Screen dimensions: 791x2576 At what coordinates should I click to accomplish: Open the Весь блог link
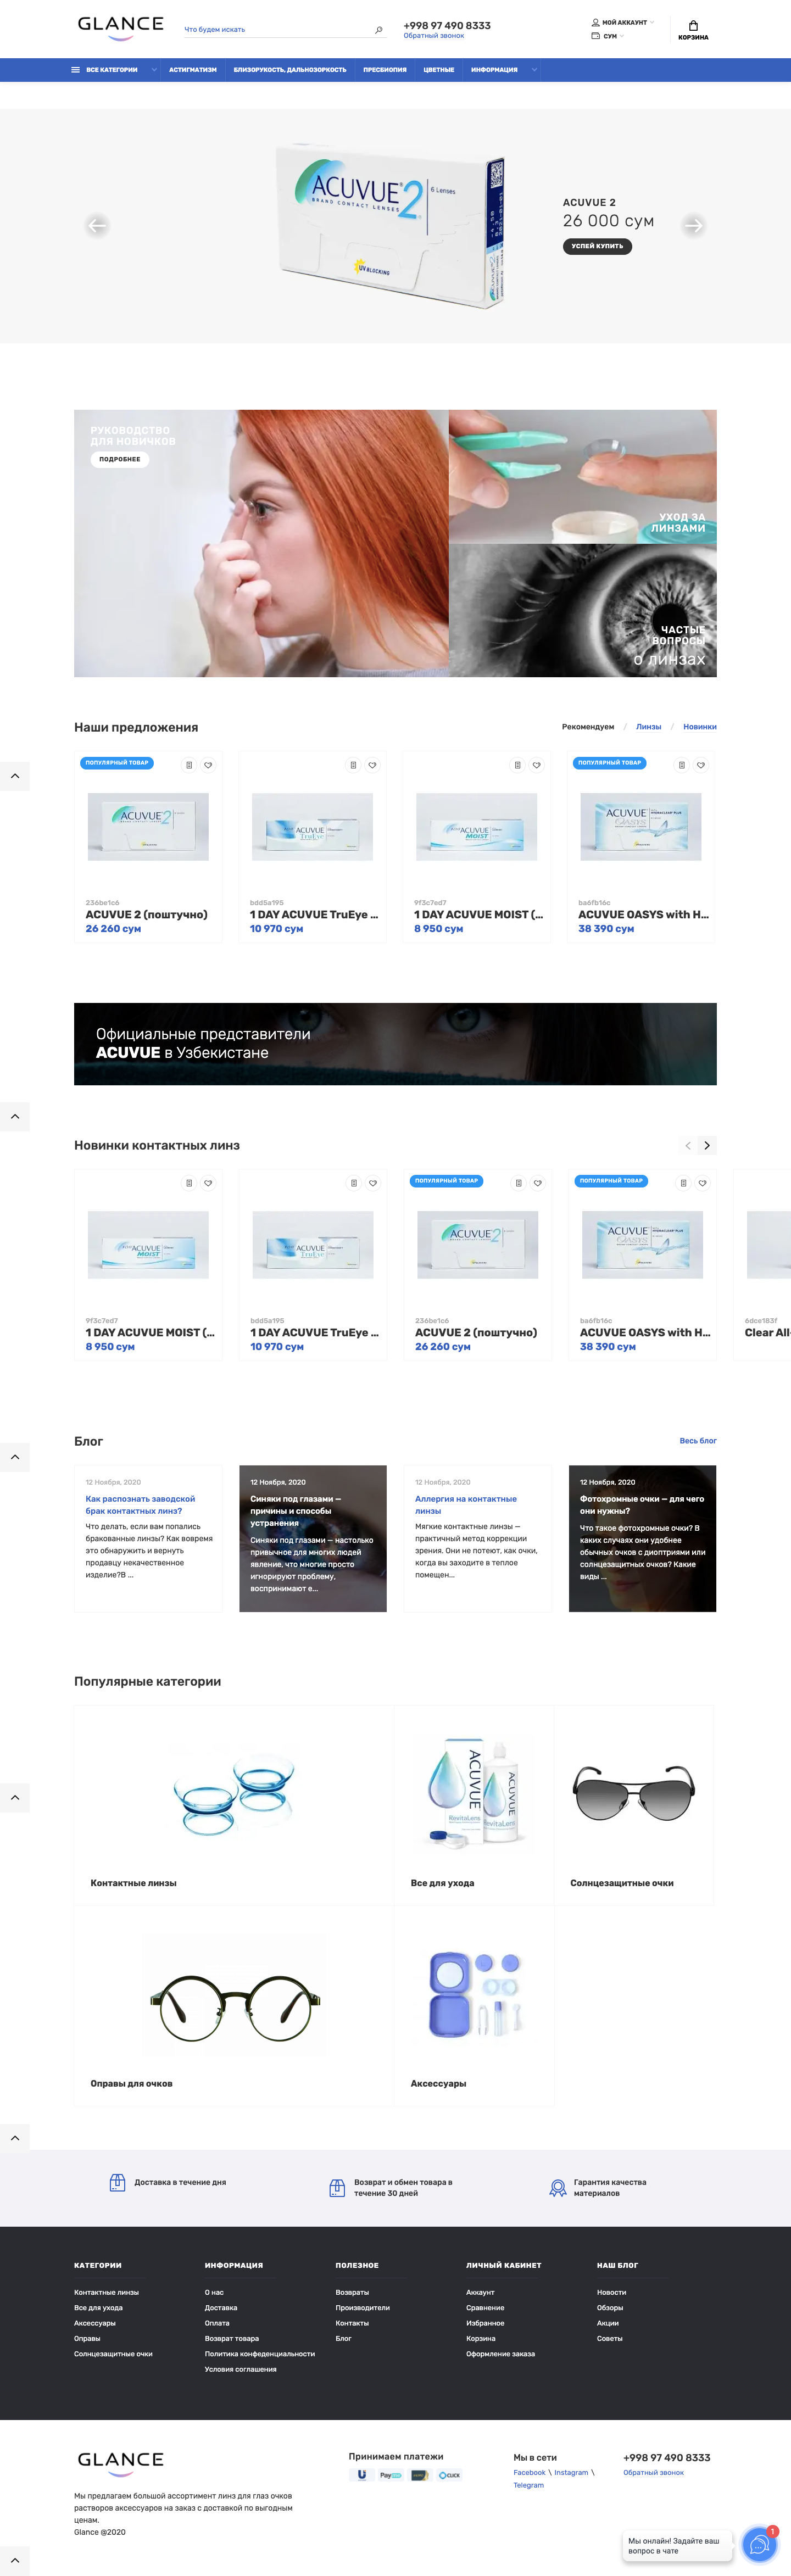pyautogui.click(x=697, y=1441)
